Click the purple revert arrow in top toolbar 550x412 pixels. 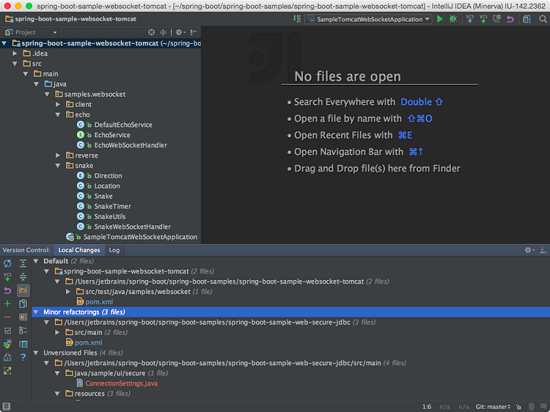(510, 19)
